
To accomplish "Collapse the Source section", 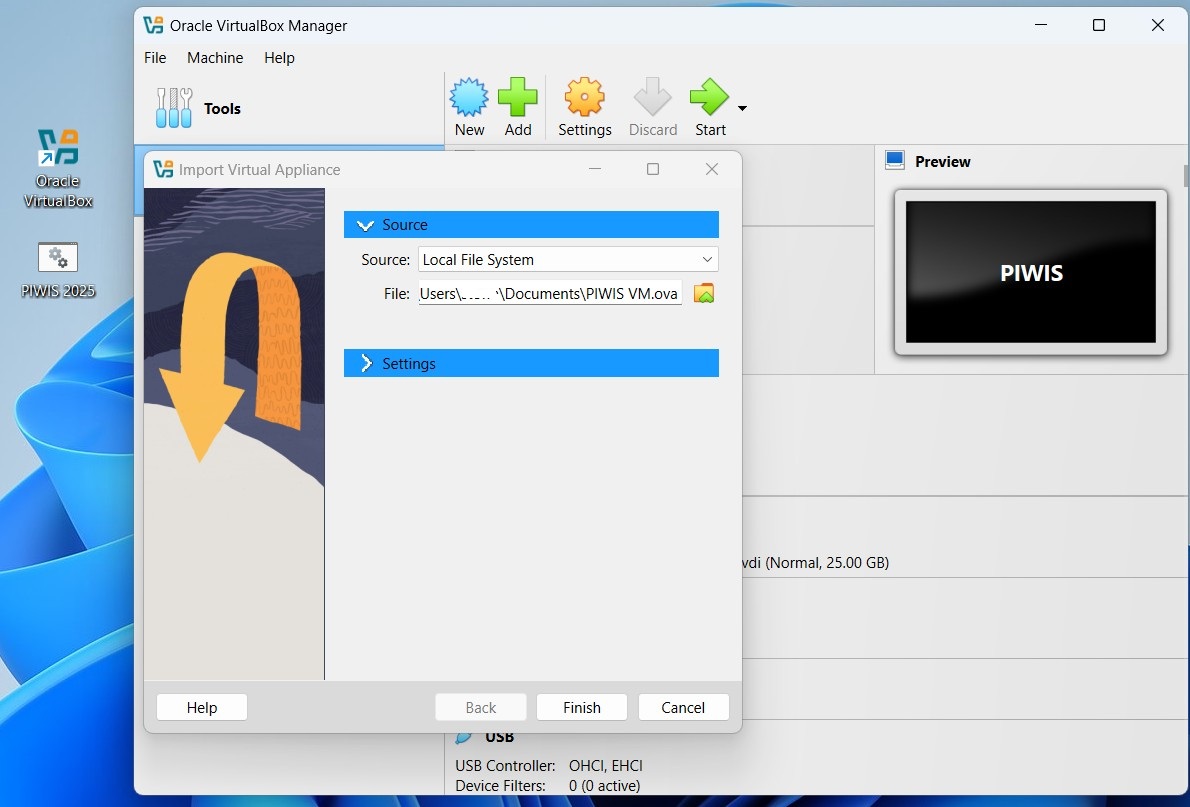I will pyautogui.click(x=365, y=225).
